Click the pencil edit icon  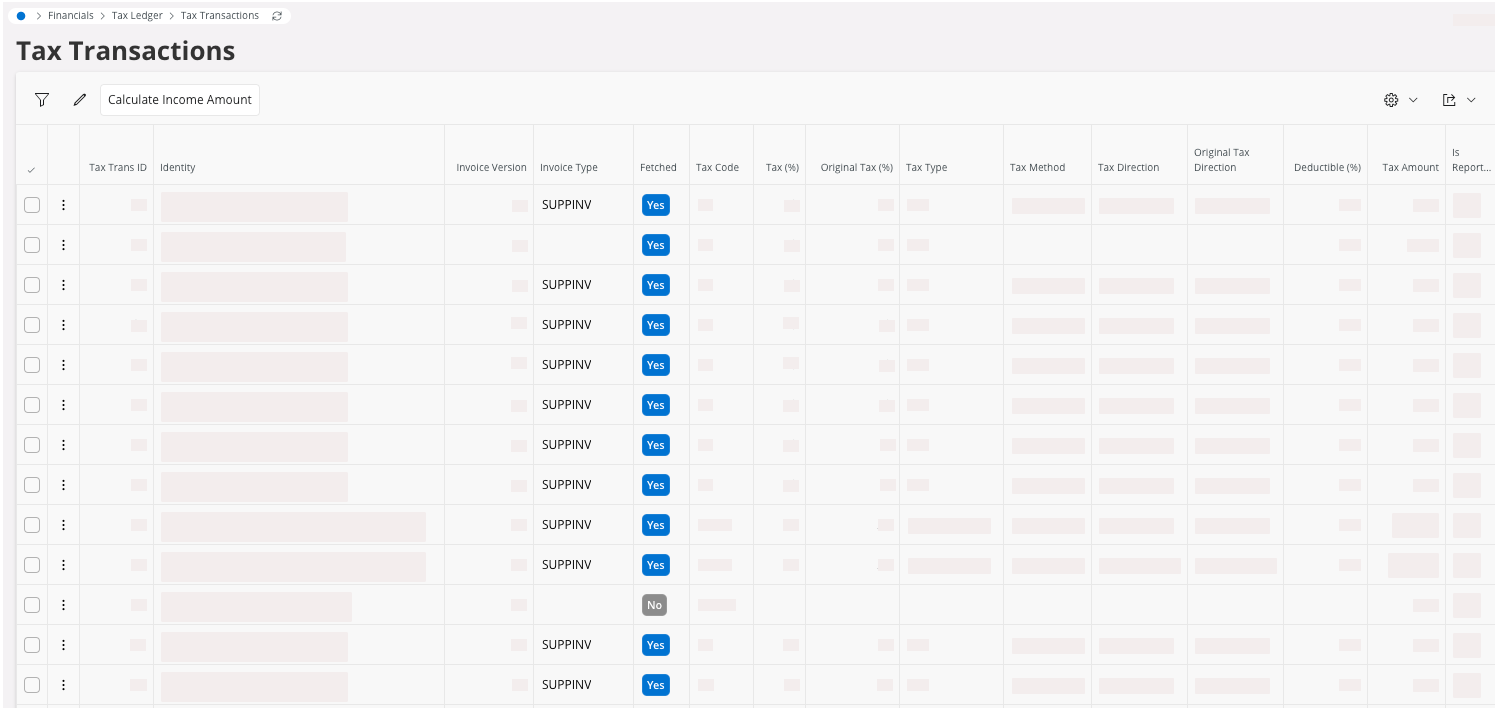pos(80,100)
